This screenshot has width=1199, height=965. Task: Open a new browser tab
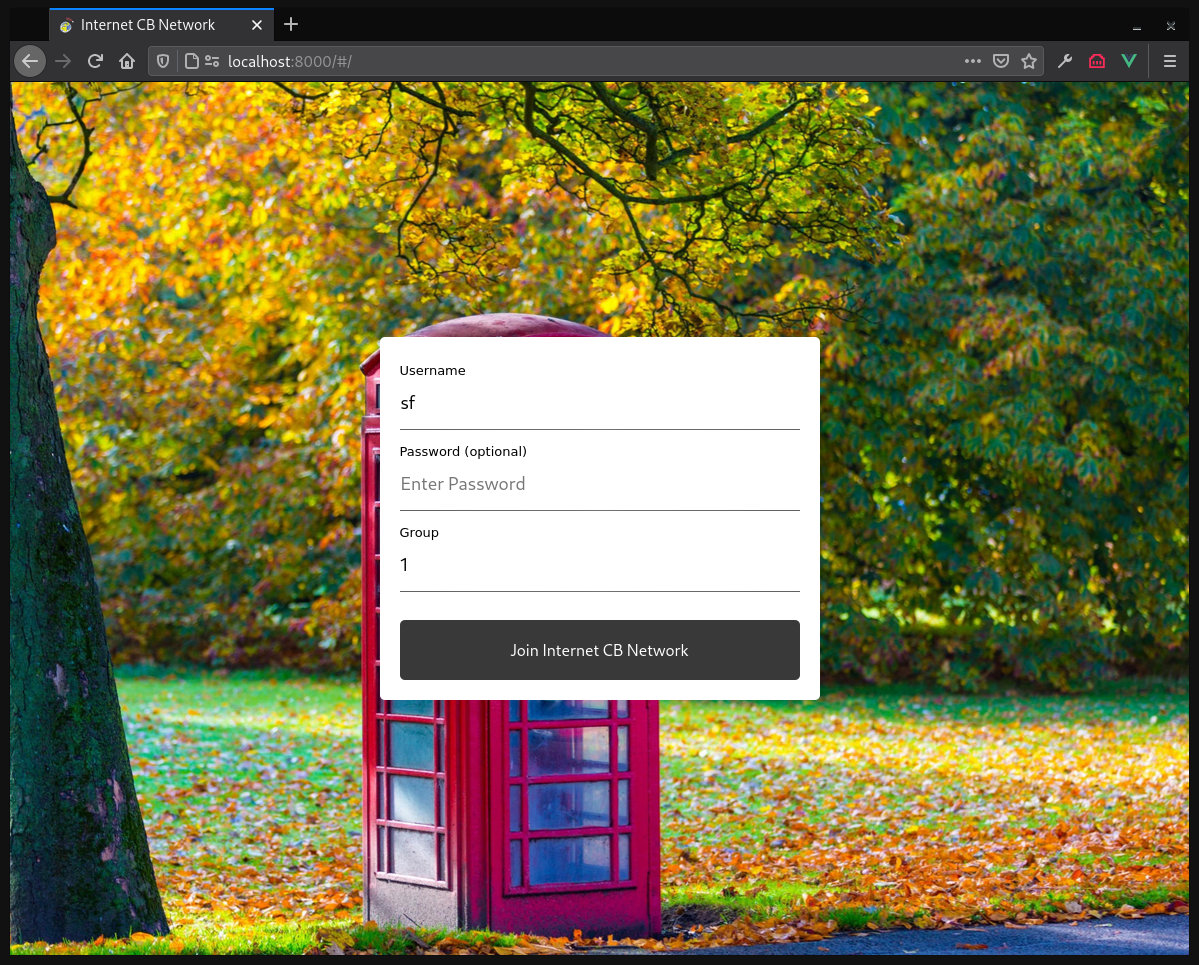click(x=291, y=24)
